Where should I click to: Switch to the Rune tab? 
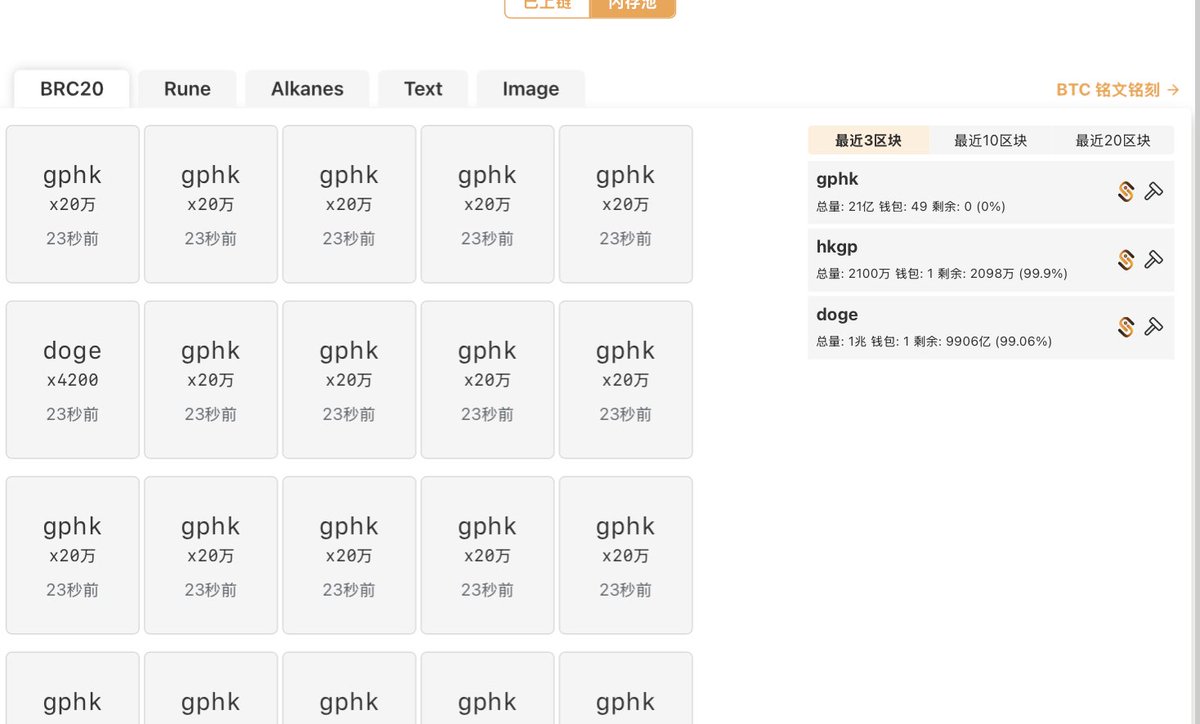coord(187,88)
